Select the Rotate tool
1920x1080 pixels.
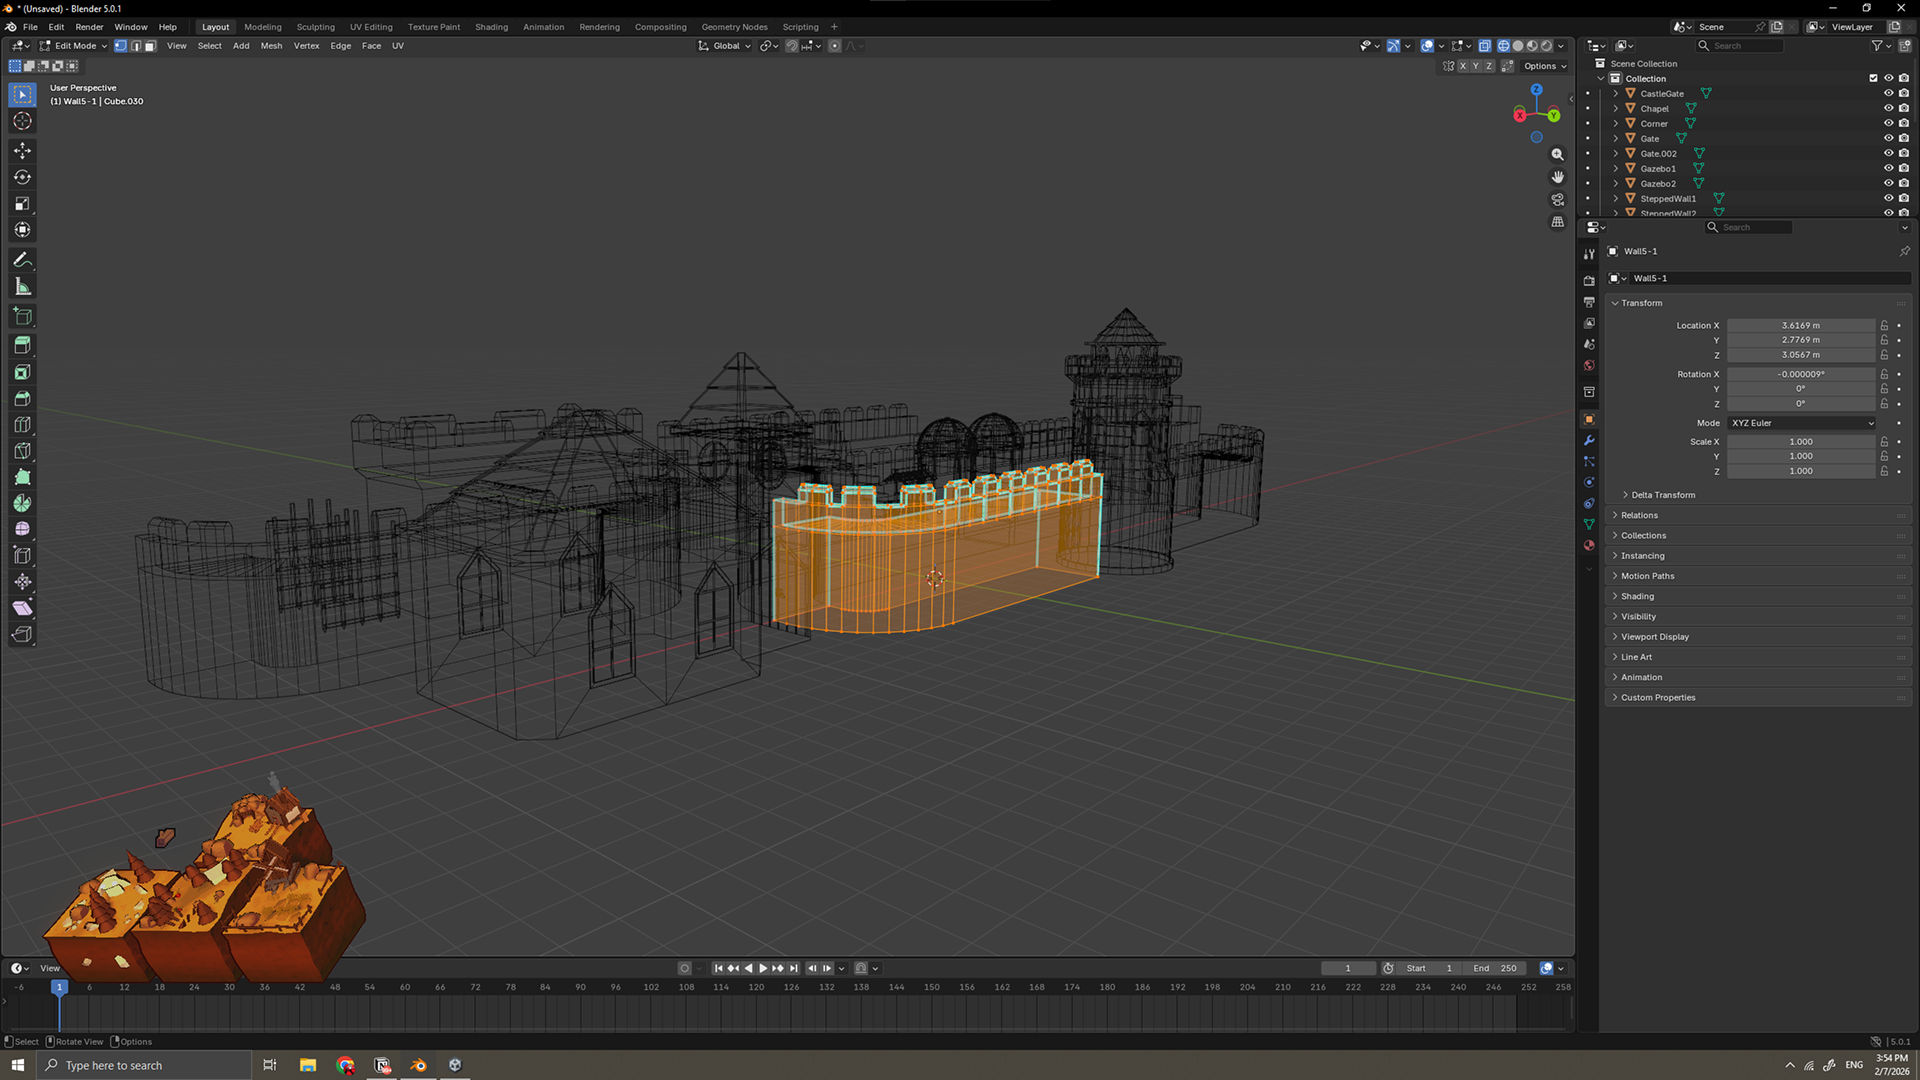pos(22,177)
